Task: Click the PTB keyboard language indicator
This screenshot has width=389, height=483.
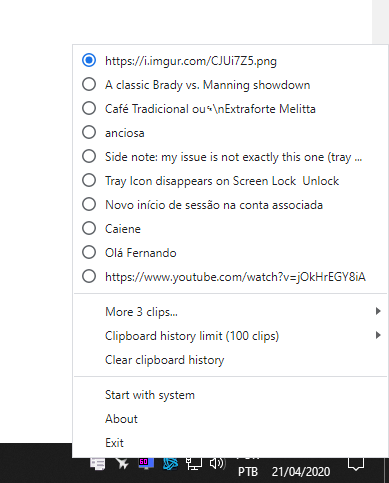Action: (248, 472)
